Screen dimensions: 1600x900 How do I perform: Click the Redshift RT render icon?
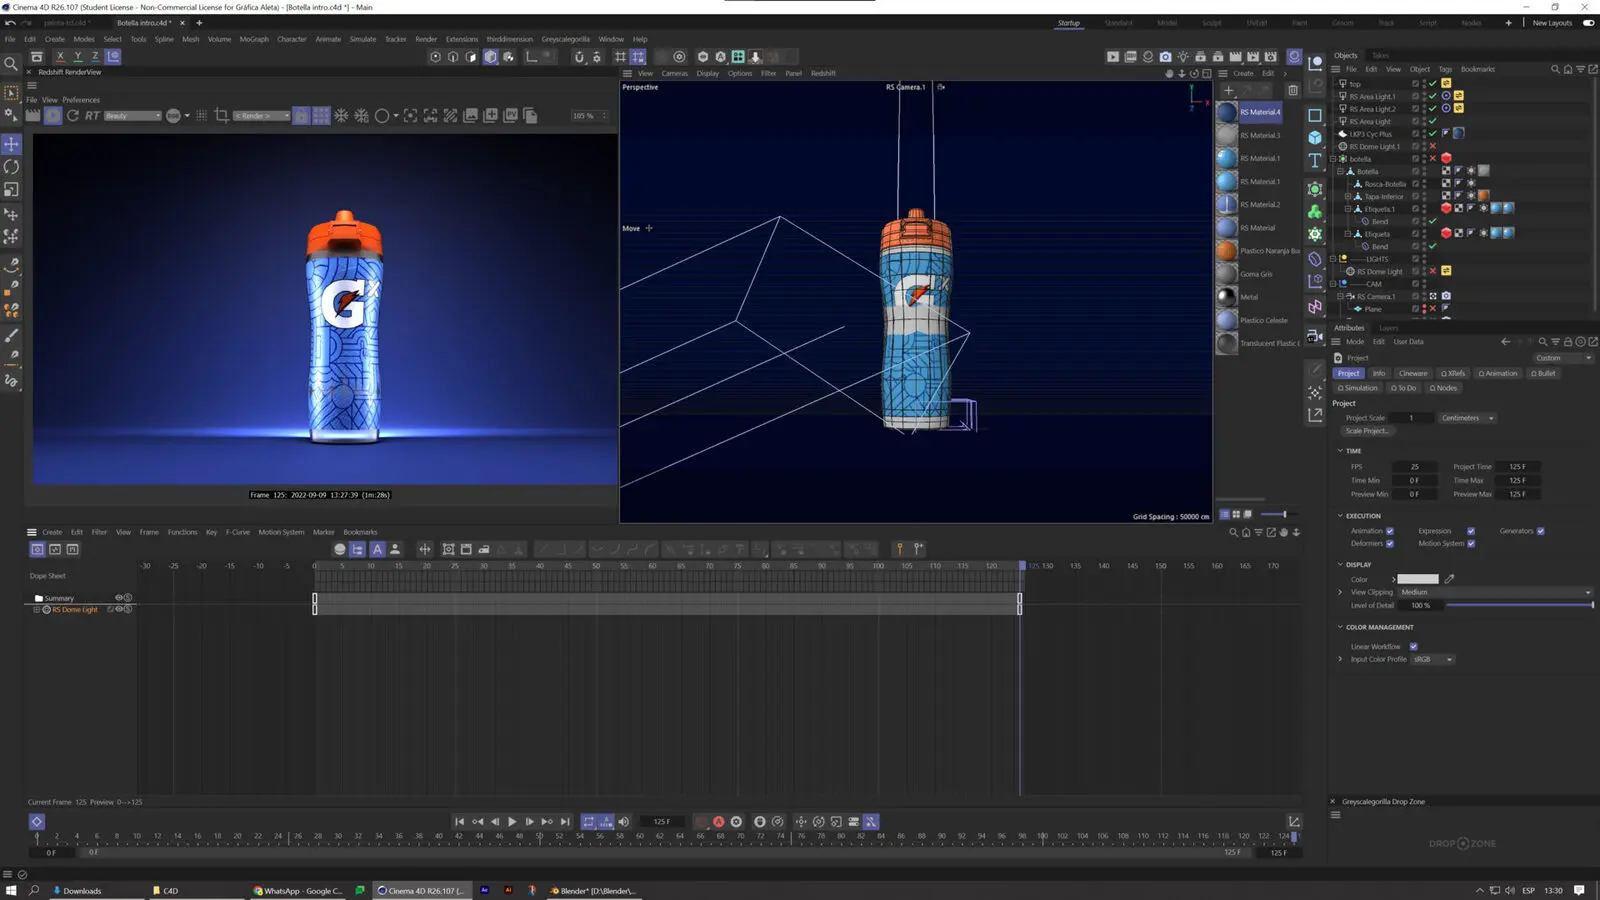(x=92, y=116)
